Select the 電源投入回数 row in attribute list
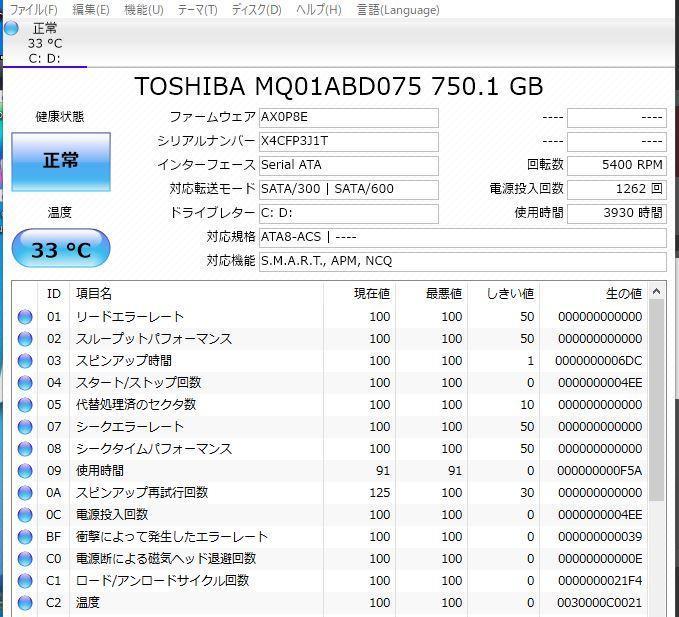Viewport: 679px width, 617px height. tap(112, 515)
